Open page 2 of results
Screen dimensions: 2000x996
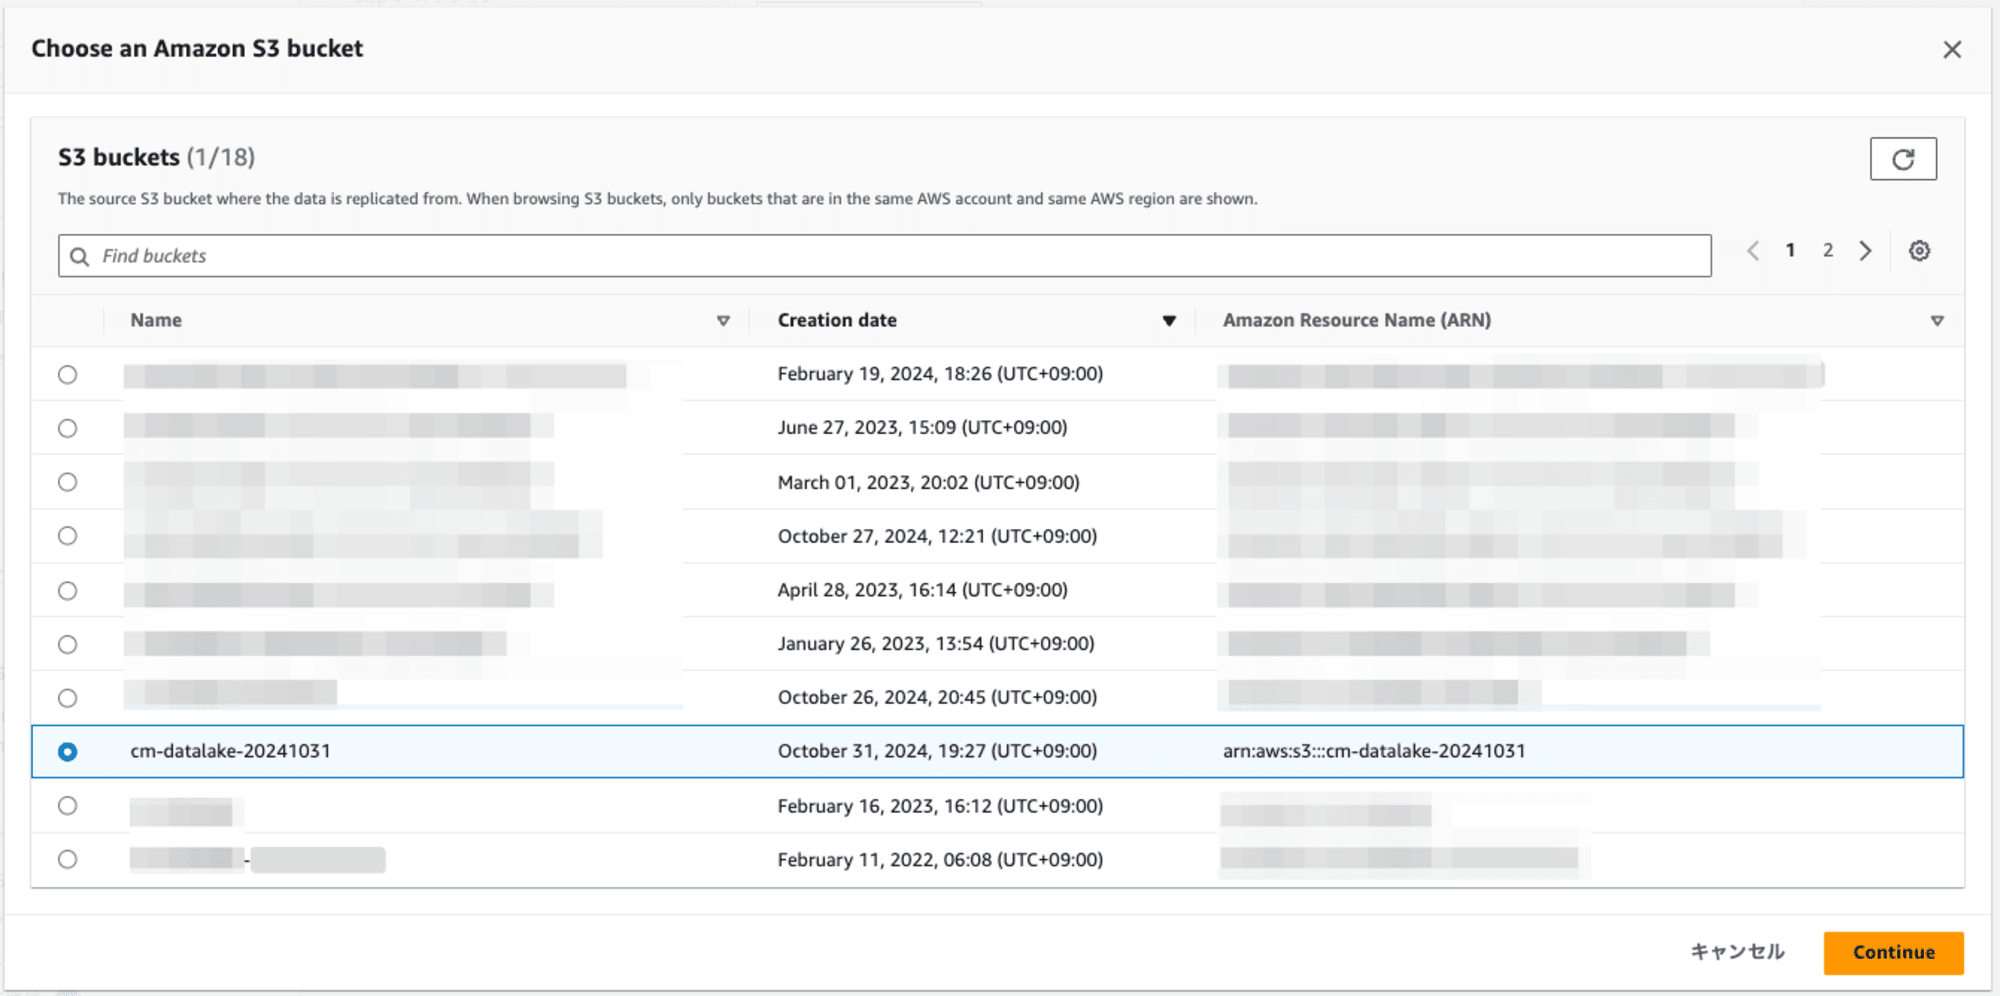[1828, 251]
